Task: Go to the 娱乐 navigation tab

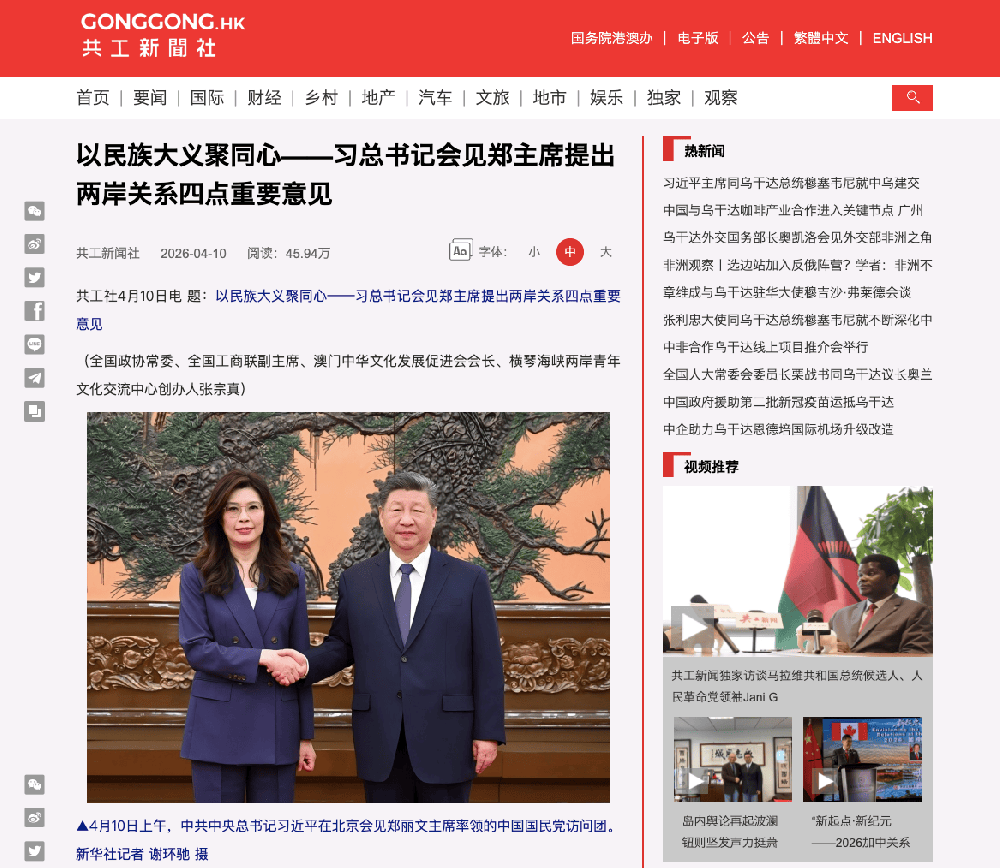Action: point(606,98)
